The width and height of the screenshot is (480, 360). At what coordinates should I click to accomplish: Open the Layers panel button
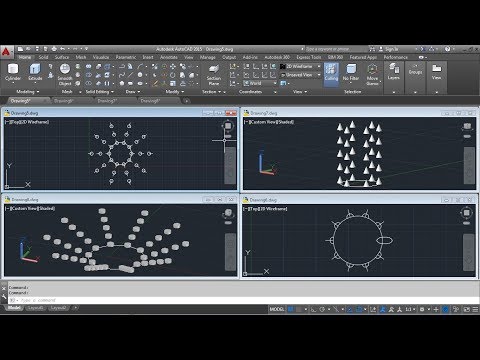[394, 72]
